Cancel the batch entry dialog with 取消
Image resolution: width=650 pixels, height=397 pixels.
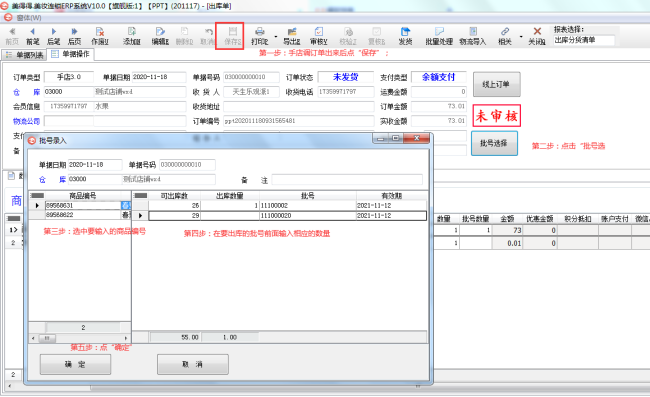coord(193,364)
